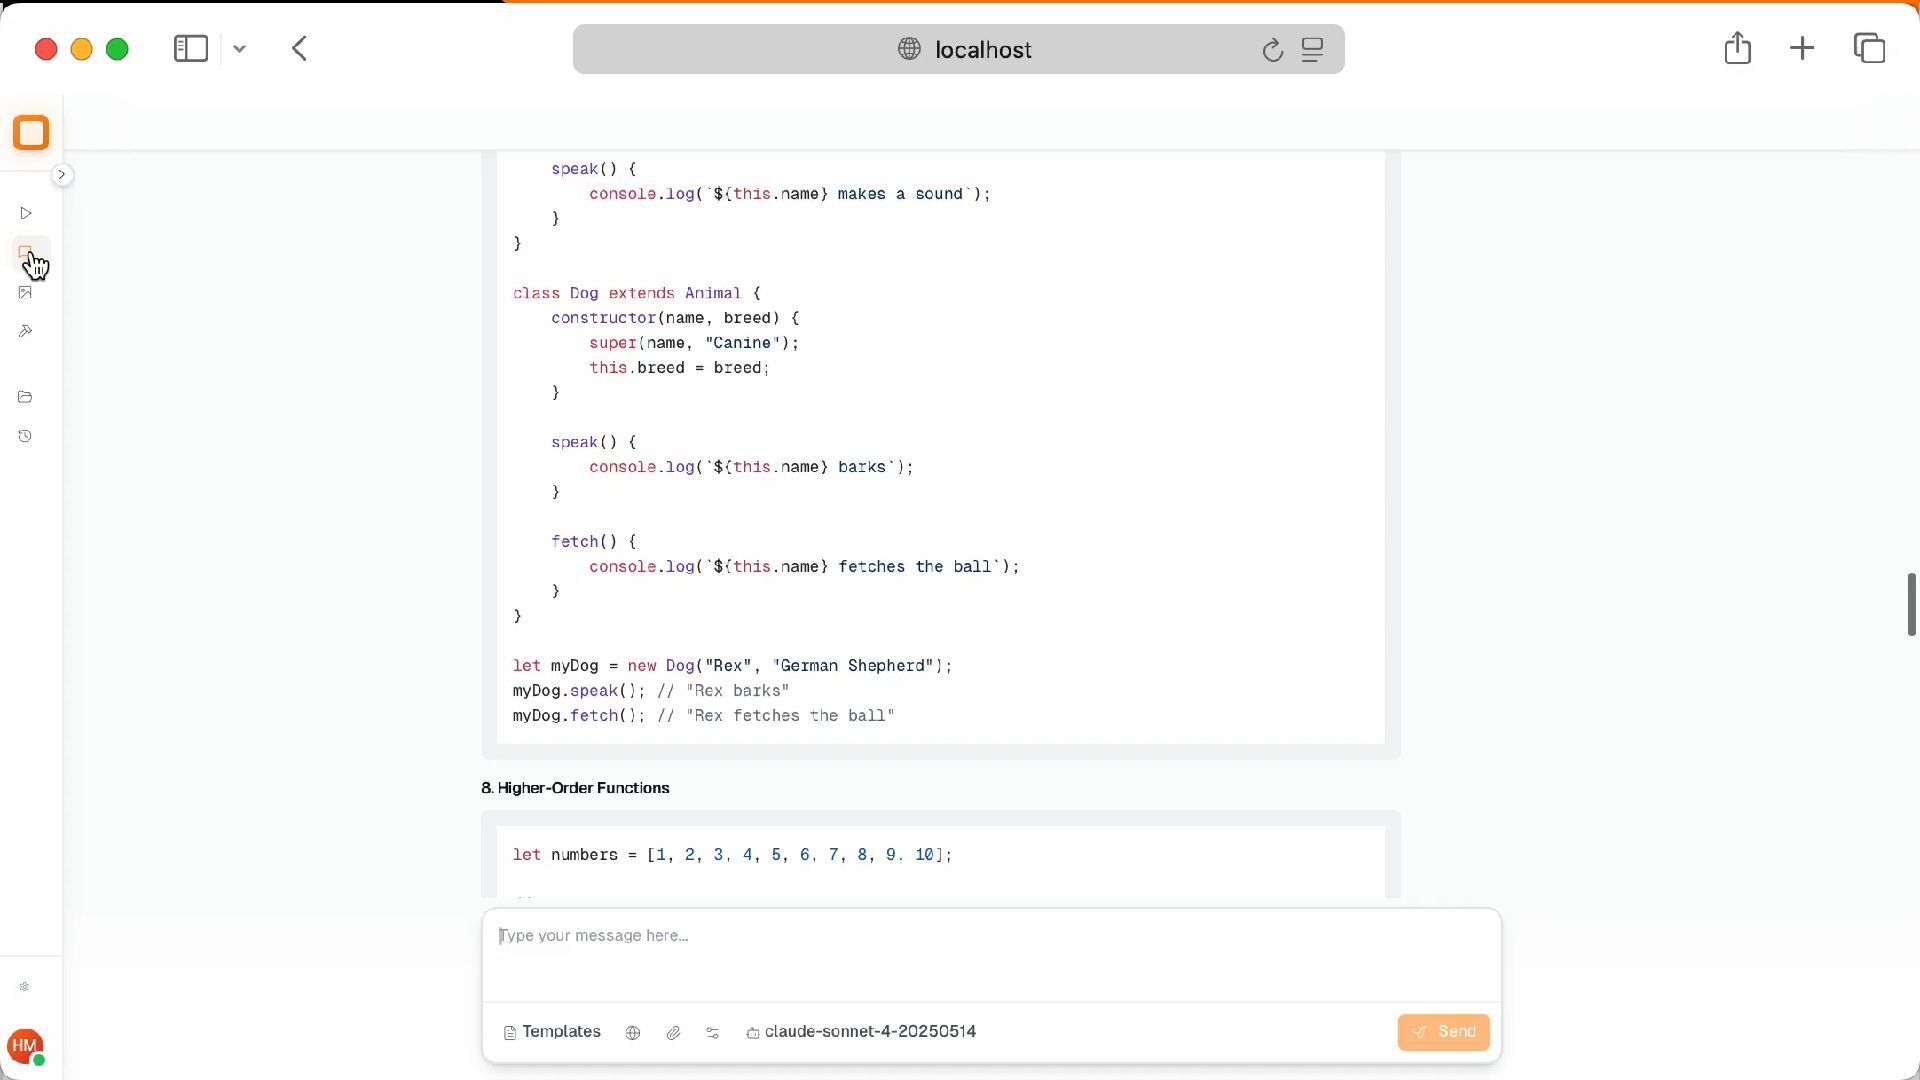Open the history clock icon in sidebar
1920x1080 pixels.
[26, 436]
